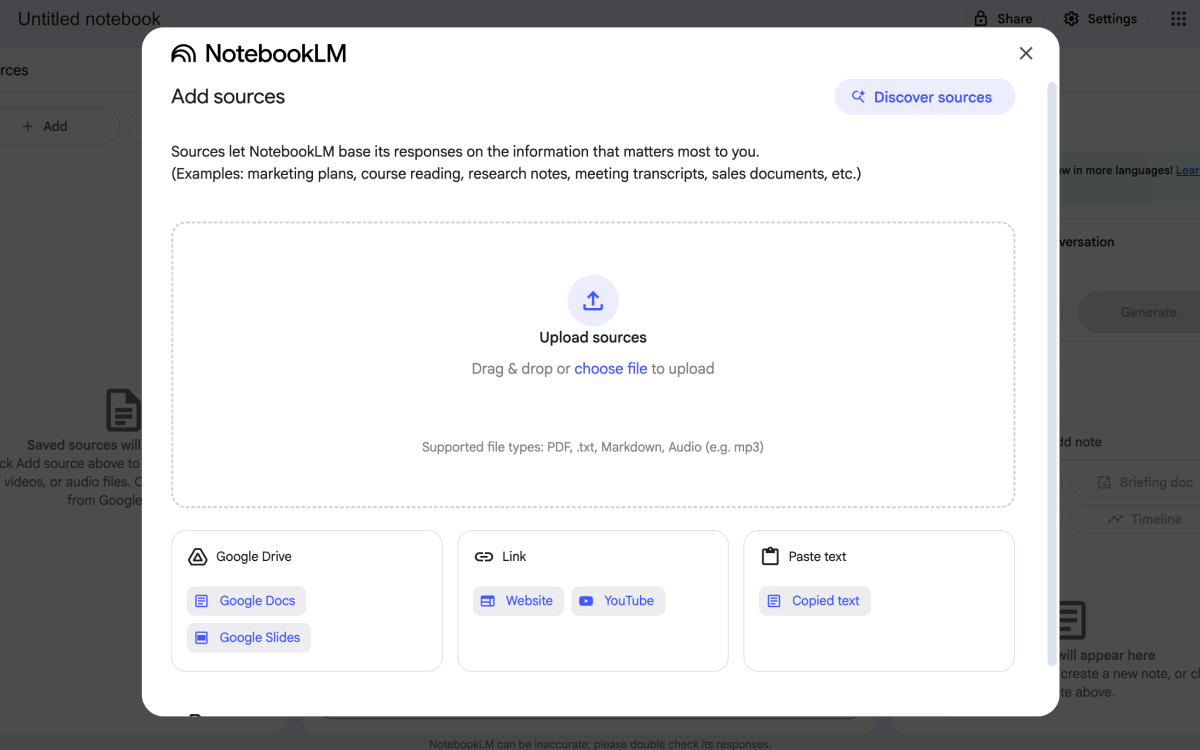Click the sparkle icon in Discover sources
The image size is (1200, 750).
pyautogui.click(x=858, y=97)
